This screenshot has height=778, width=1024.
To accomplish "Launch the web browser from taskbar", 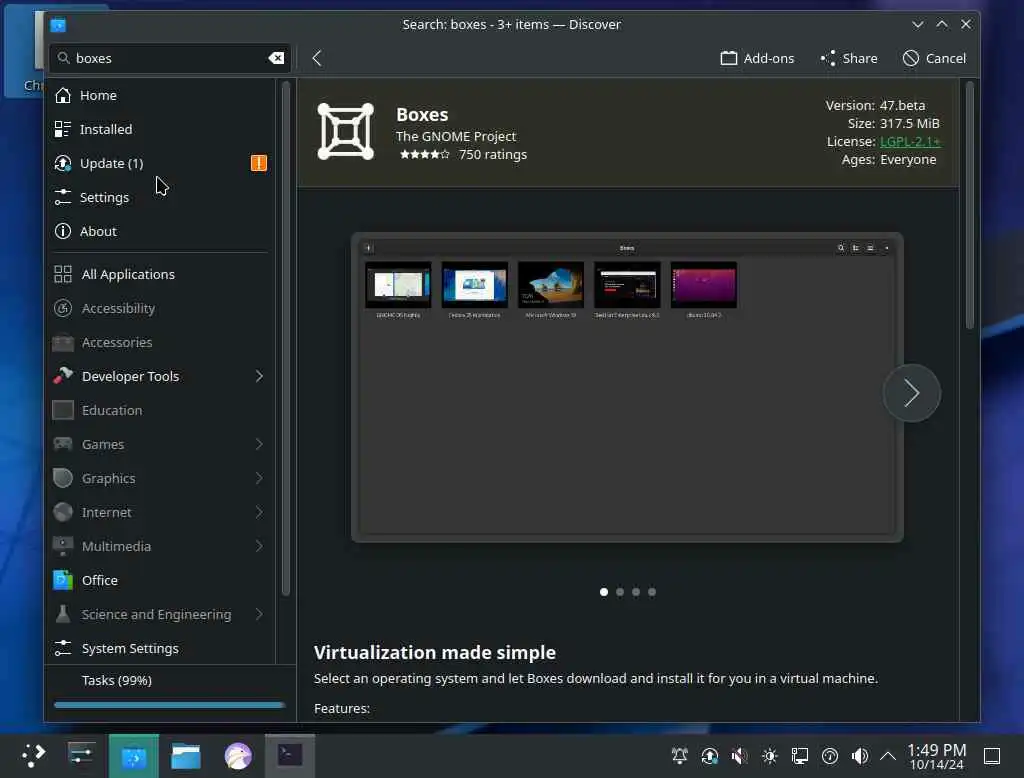I will point(238,756).
